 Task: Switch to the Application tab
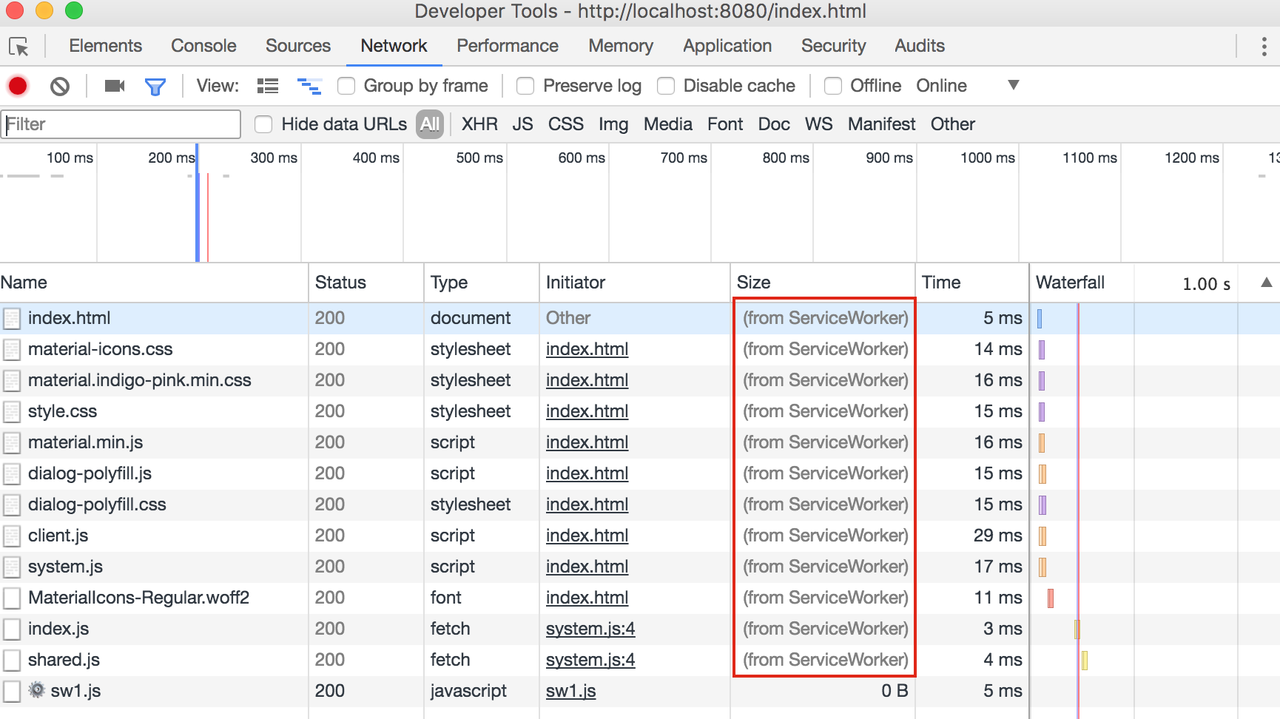pos(727,46)
